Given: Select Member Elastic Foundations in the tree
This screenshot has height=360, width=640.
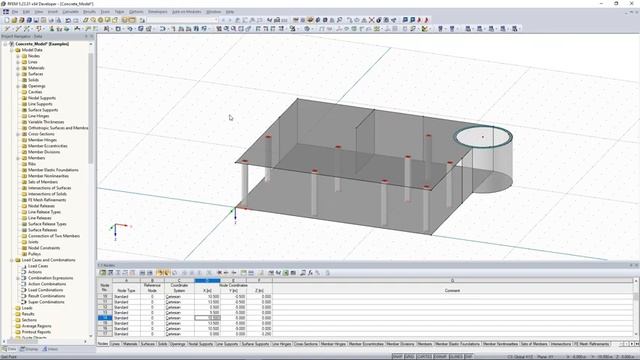Looking at the screenshot, I should 53,170.
